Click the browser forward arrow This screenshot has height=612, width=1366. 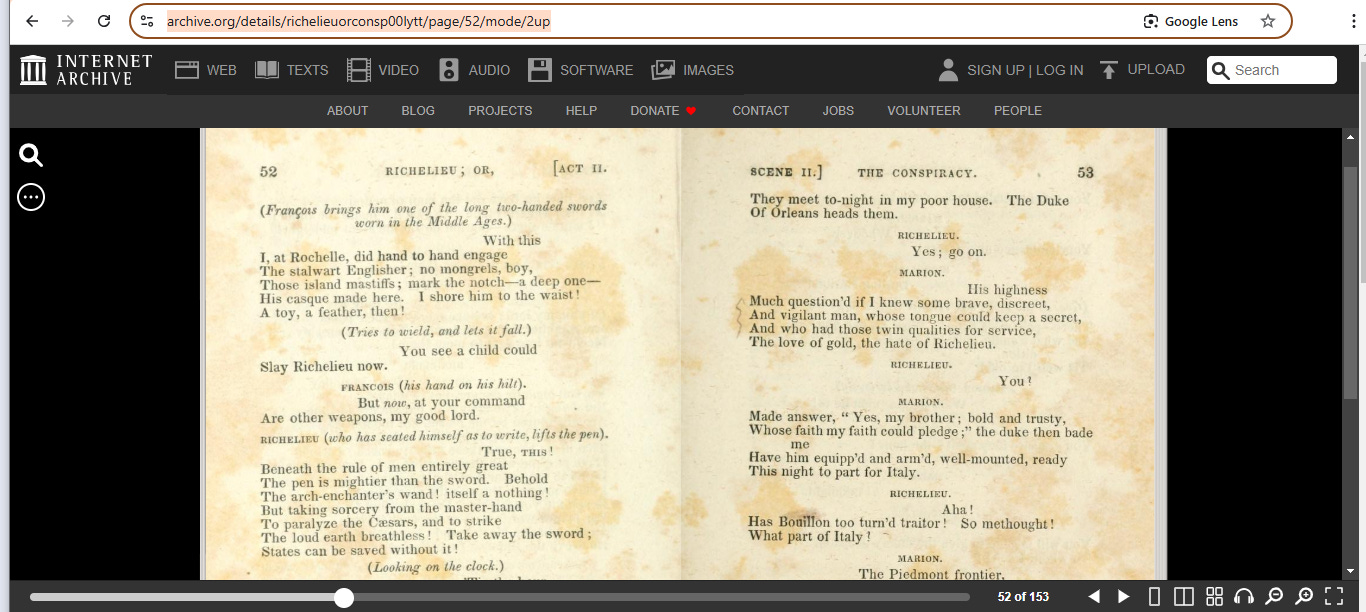coord(68,21)
